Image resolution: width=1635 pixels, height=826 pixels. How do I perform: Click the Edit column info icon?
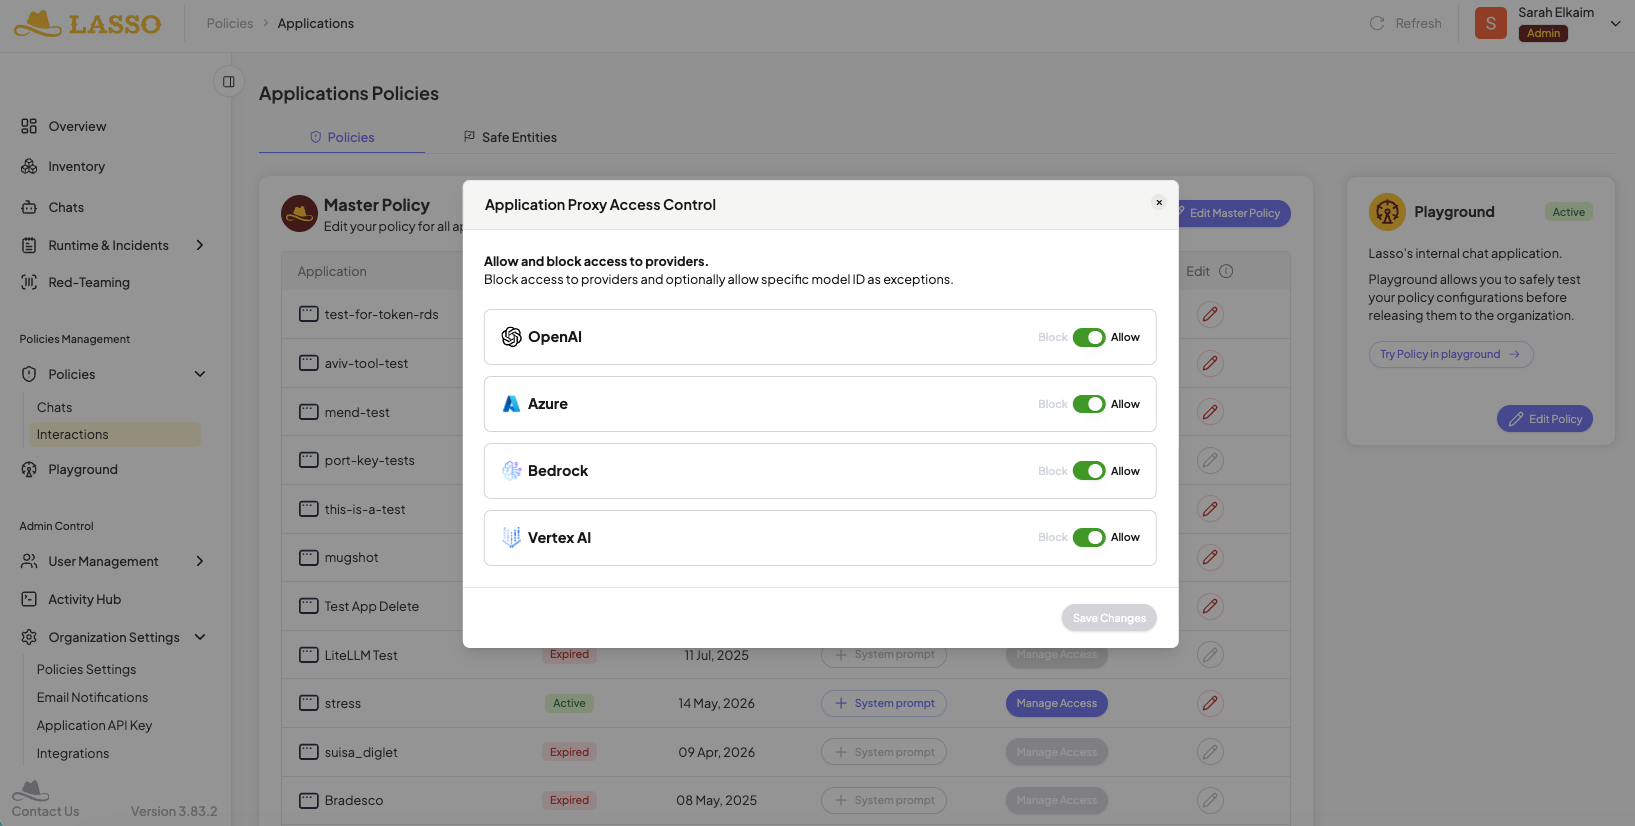[1226, 271]
